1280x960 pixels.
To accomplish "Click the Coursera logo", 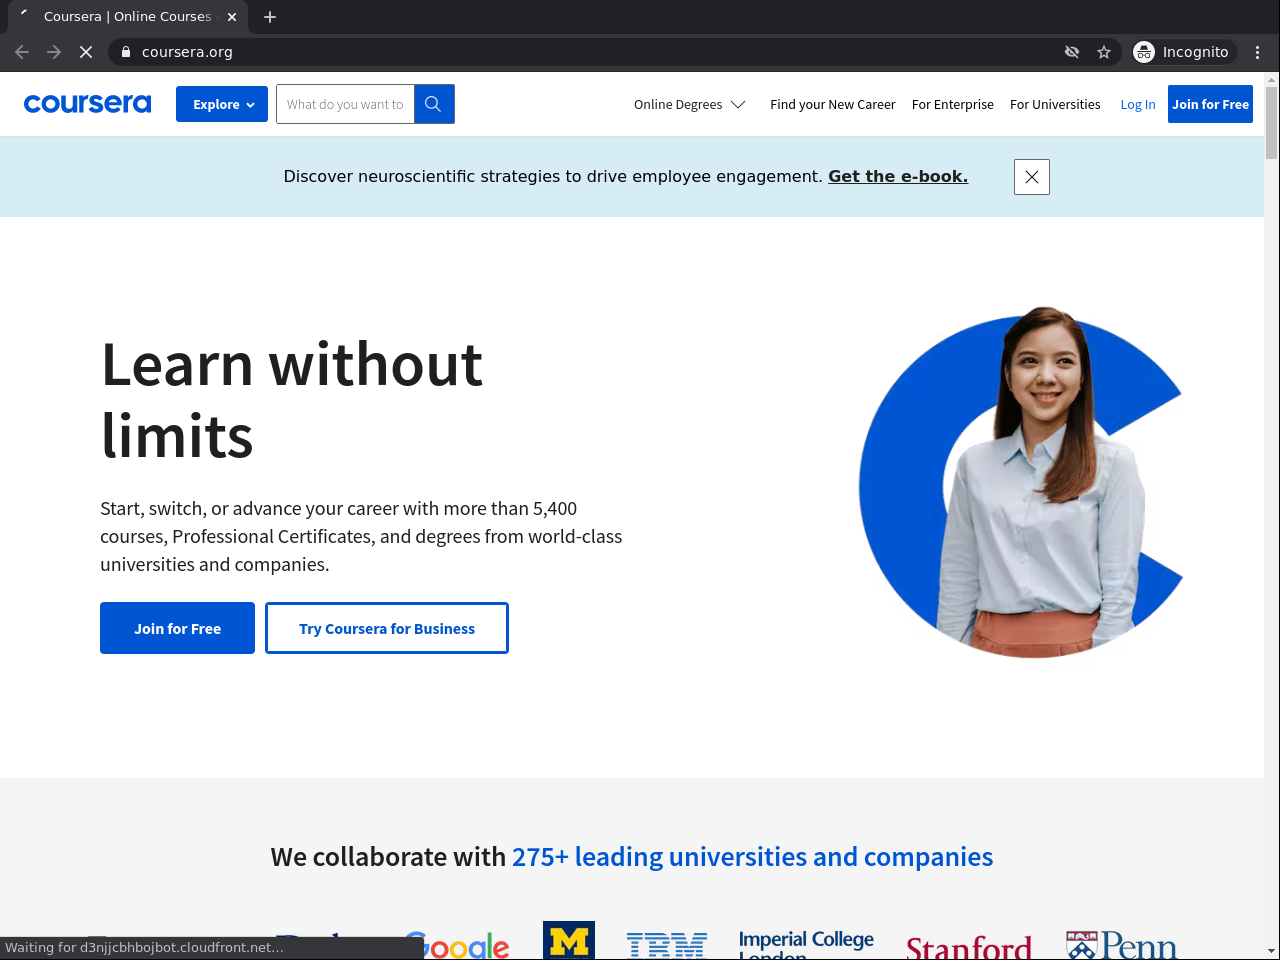I will point(87,104).
